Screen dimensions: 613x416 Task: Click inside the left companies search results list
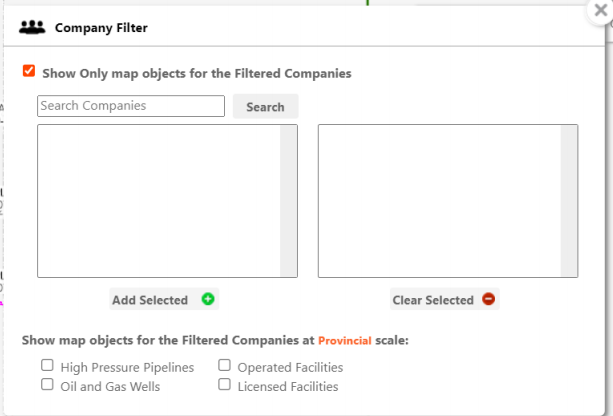158,200
